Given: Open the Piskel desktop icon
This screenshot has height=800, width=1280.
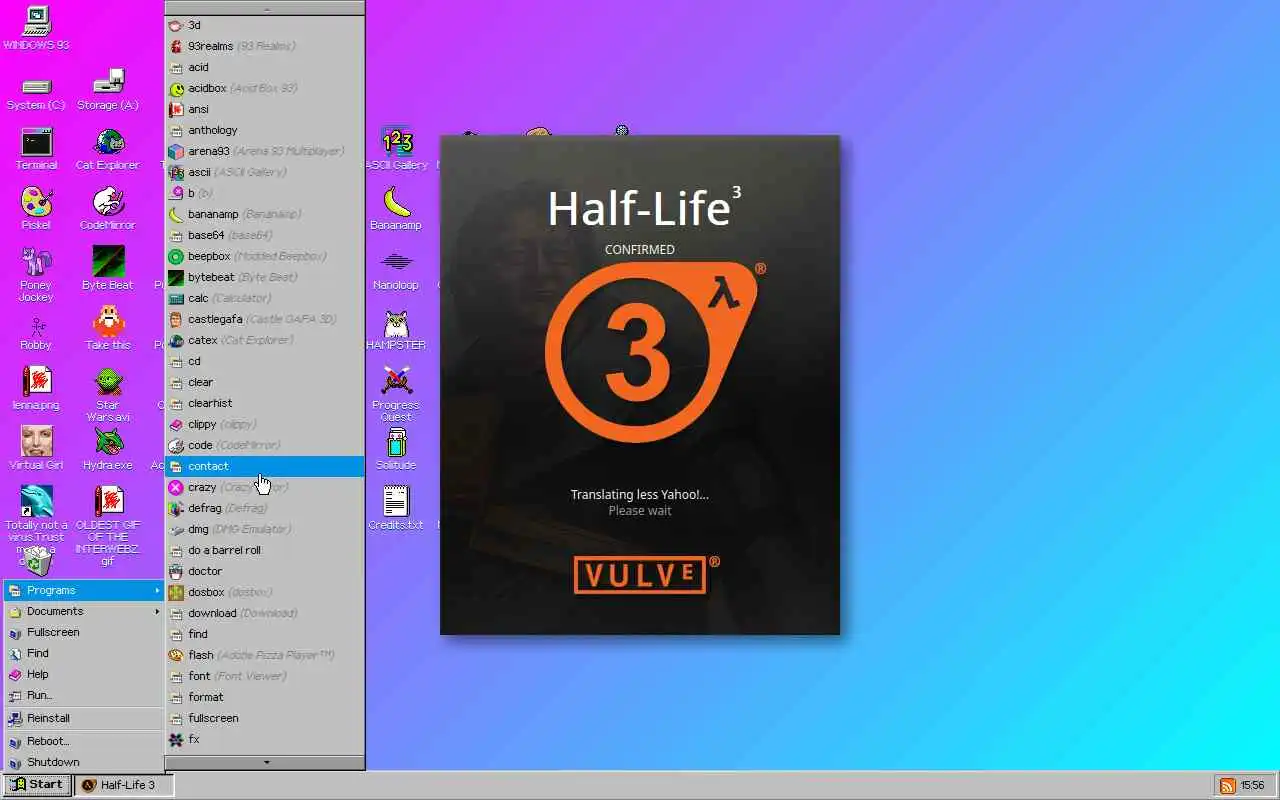Looking at the screenshot, I should click(x=36, y=209).
